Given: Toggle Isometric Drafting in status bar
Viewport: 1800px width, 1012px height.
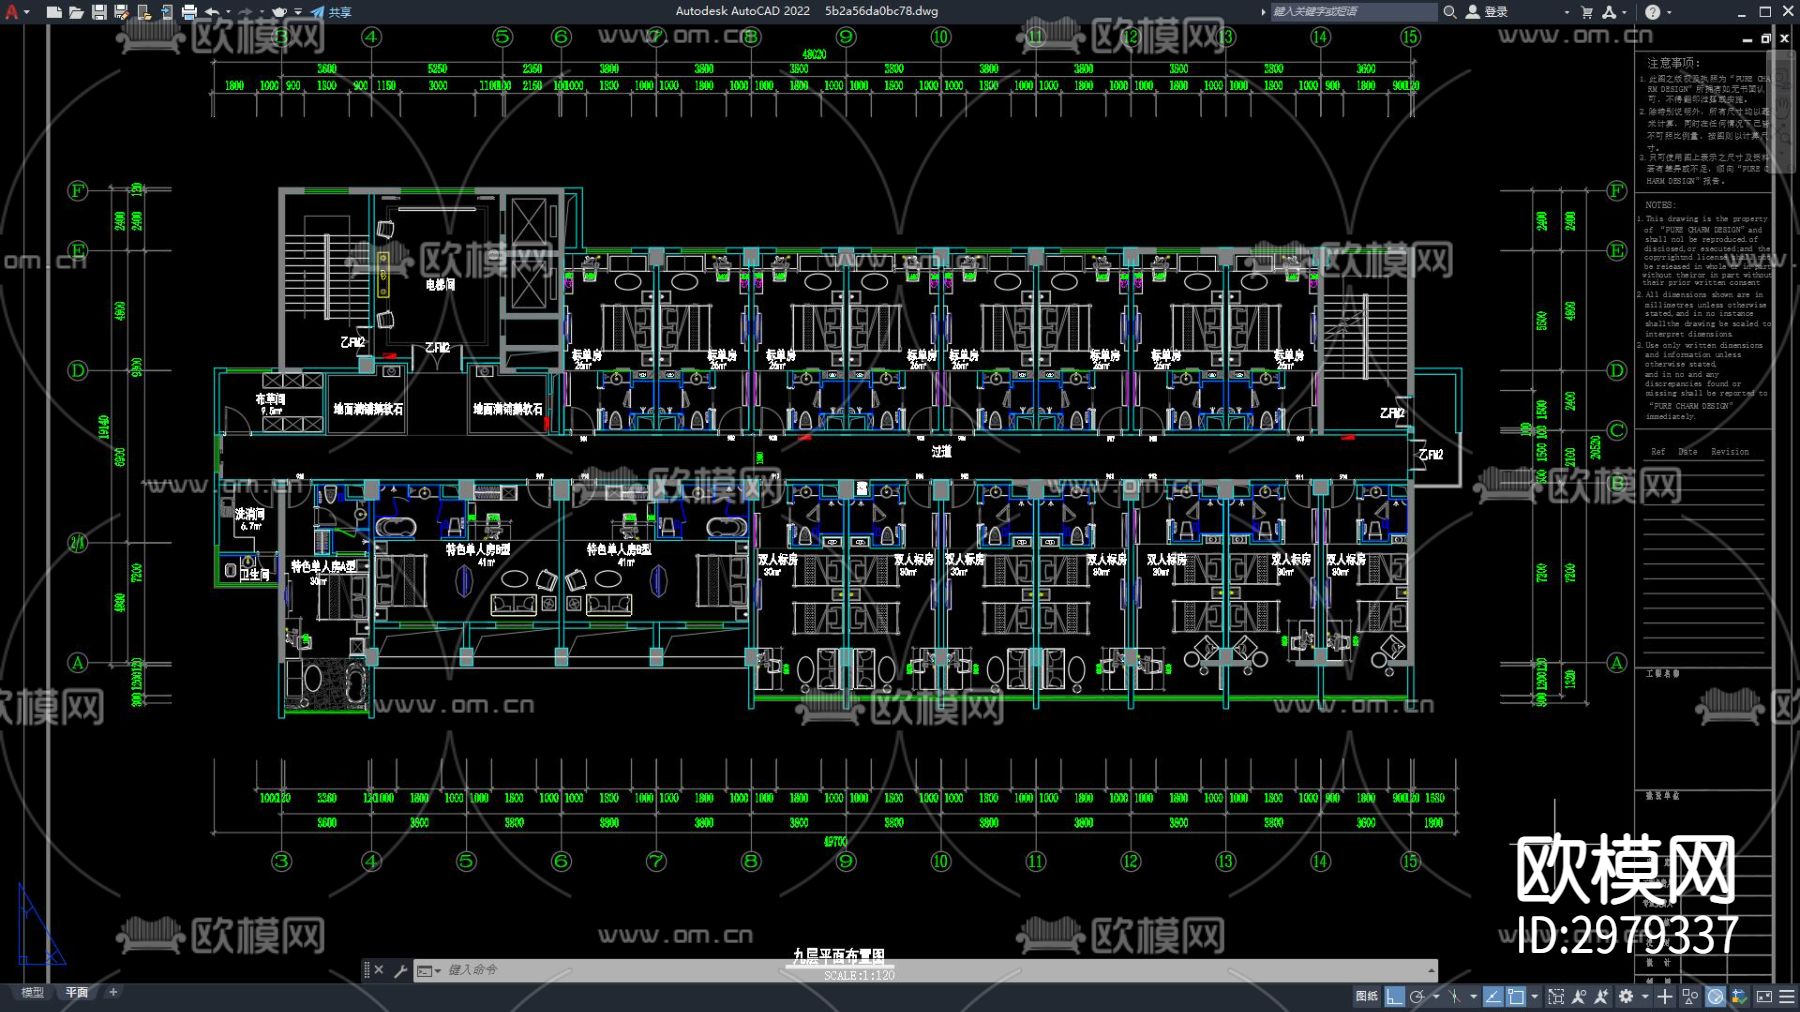Looking at the screenshot, I should 1455,996.
